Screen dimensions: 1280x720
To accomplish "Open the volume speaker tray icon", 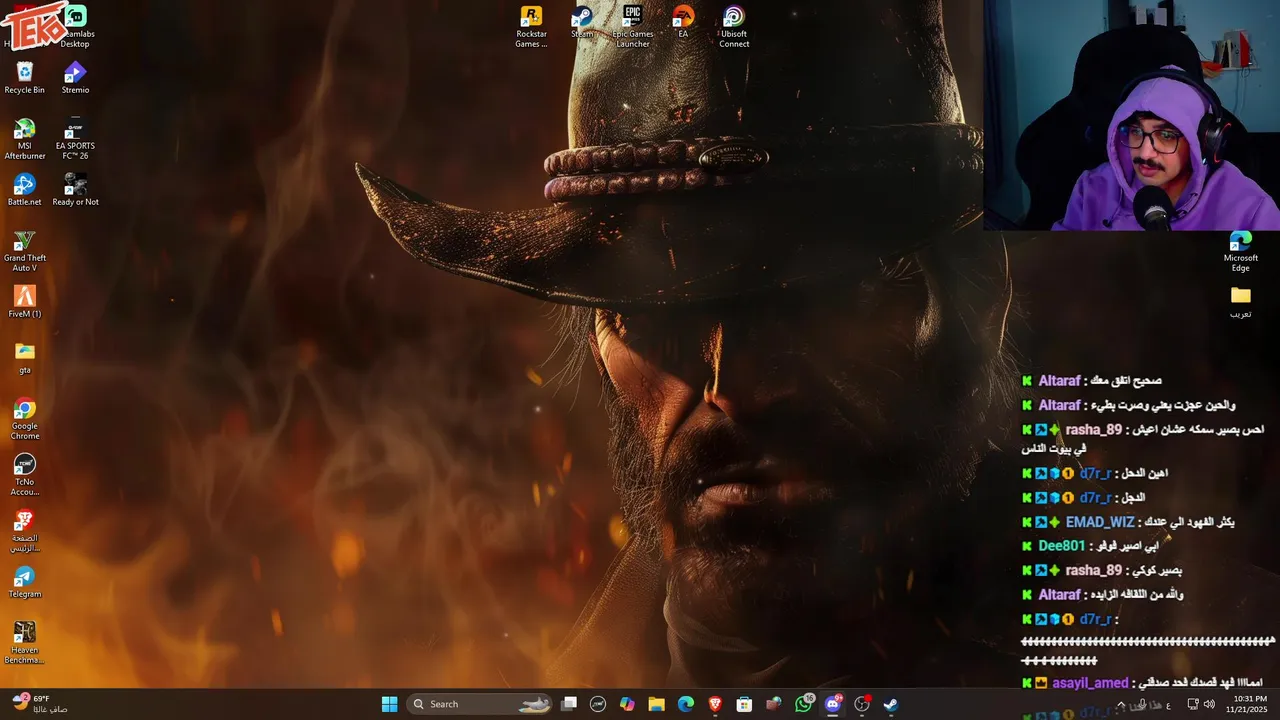I will pyautogui.click(x=1209, y=704).
